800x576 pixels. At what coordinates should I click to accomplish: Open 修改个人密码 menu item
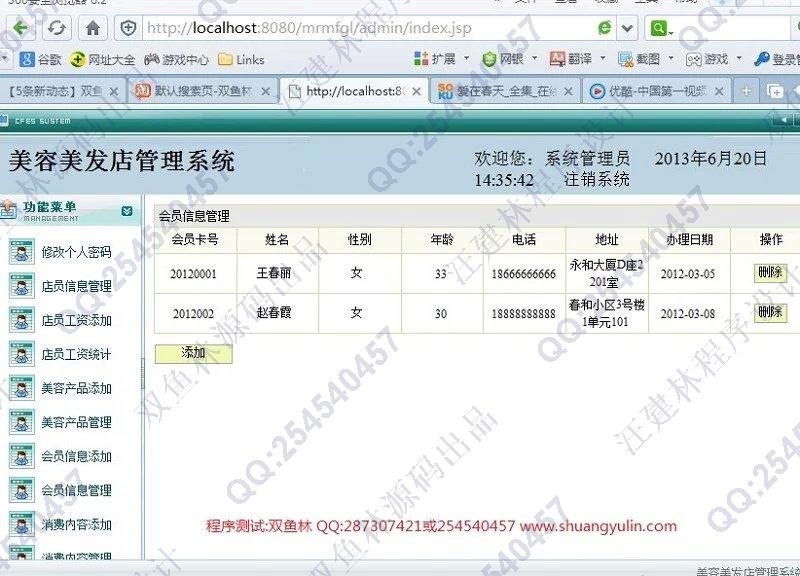click(76, 252)
